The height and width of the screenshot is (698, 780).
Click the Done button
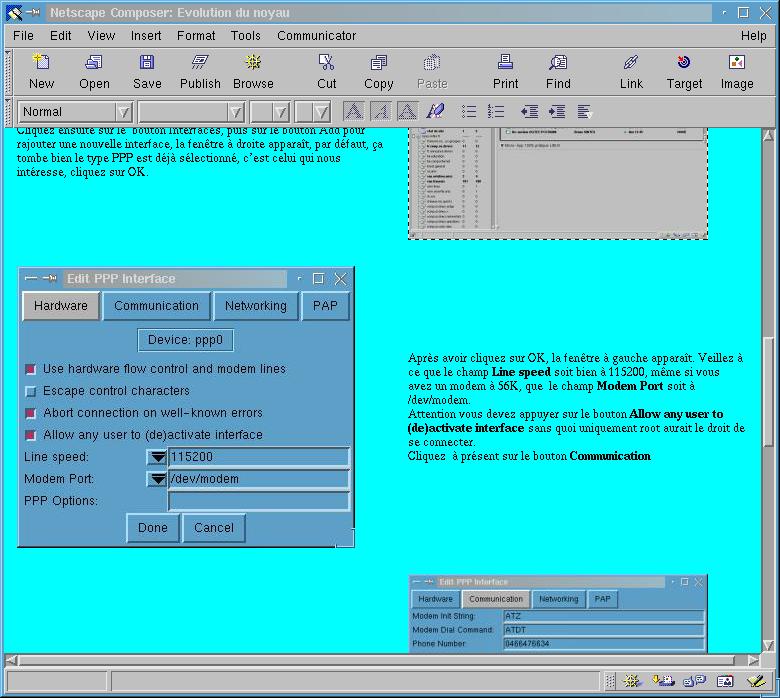pyautogui.click(x=152, y=528)
